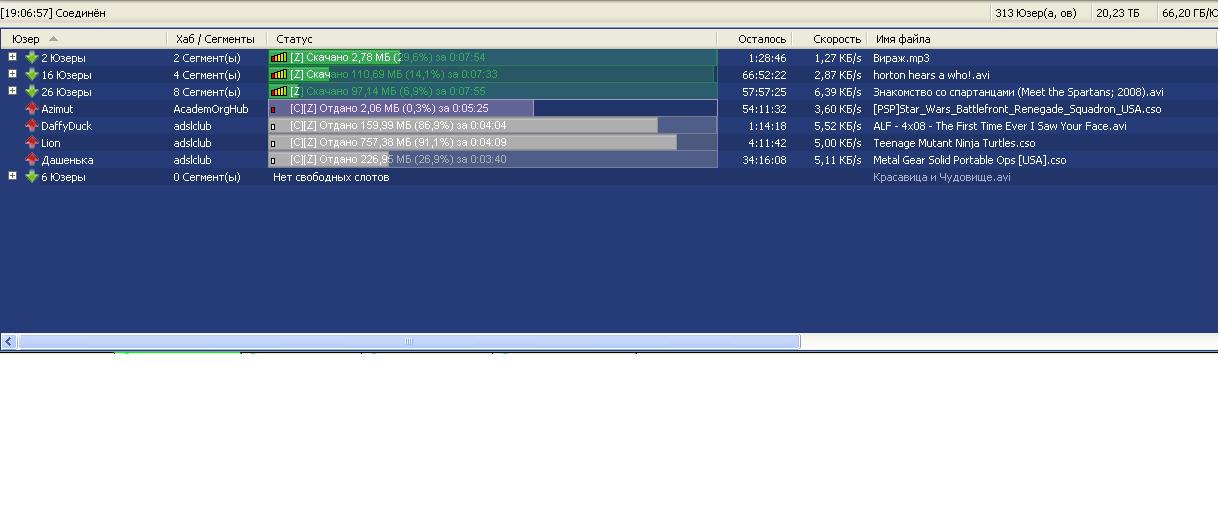The width and height of the screenshot is (1219, 512).
Task: Sort transfers by the Юзер column header
Action: [26, 39]
